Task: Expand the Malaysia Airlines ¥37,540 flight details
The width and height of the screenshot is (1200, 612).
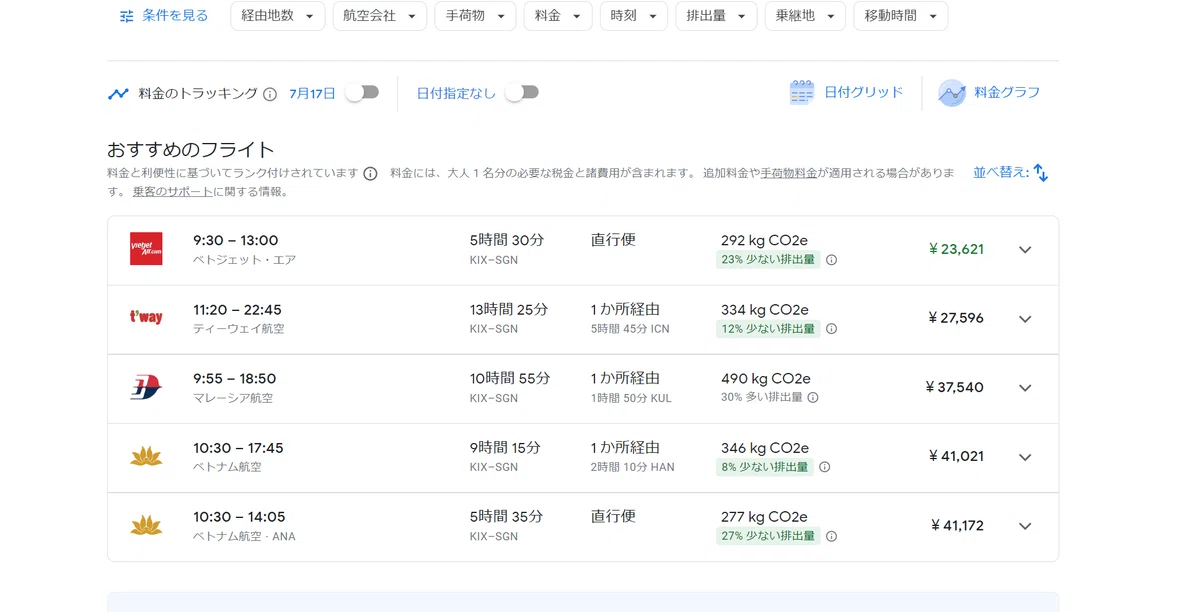Action: (1025, 388)
